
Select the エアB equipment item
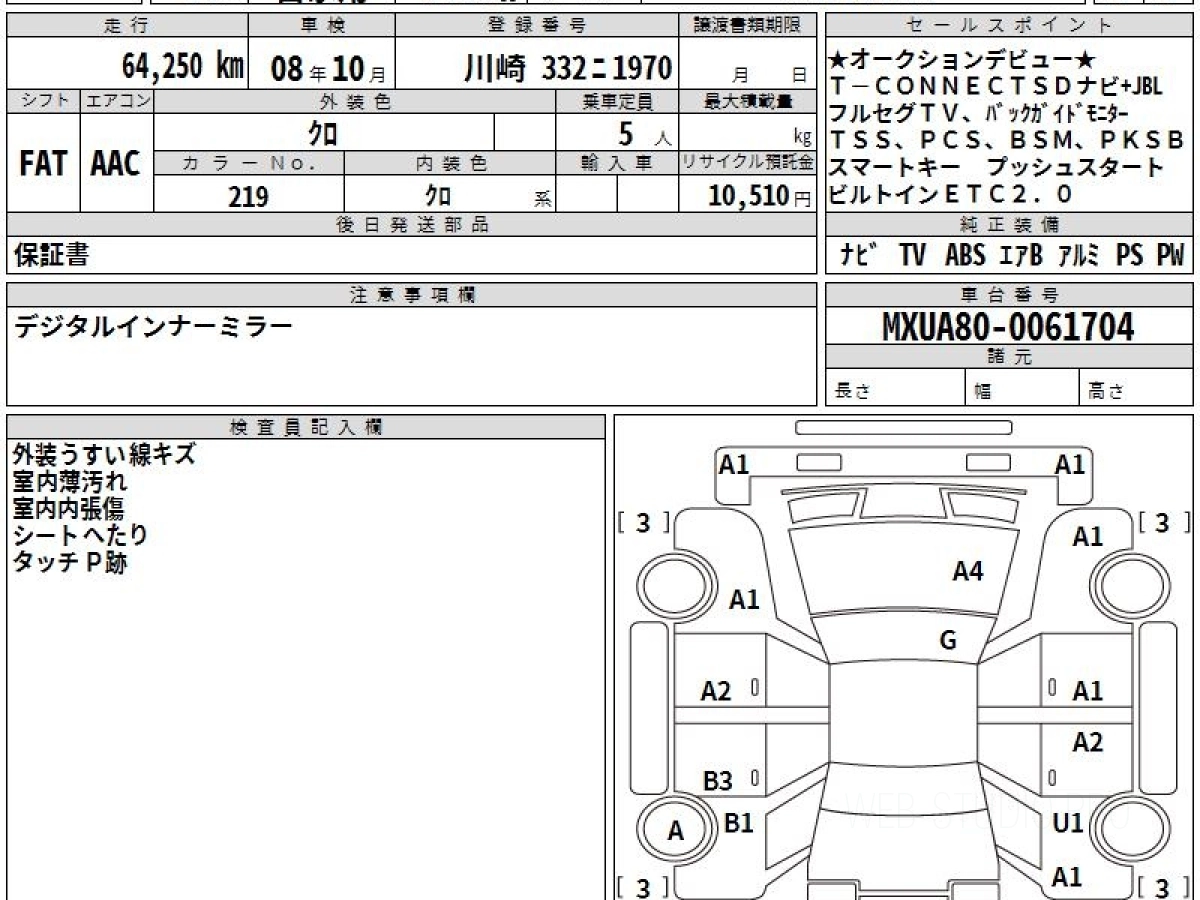point(1021,256)
